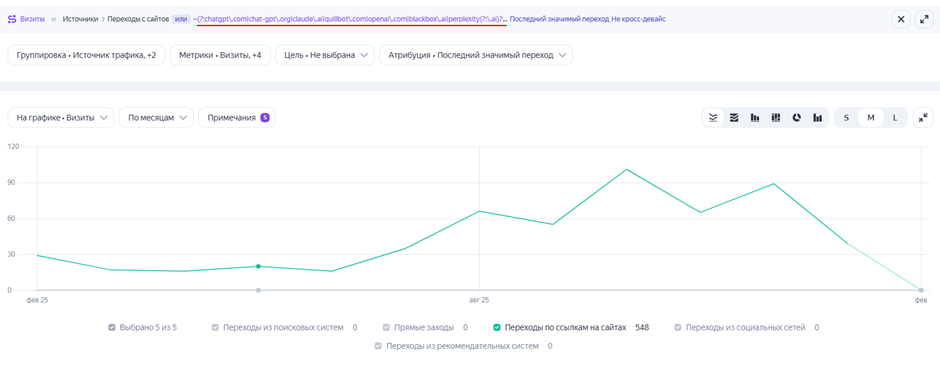
Task: Click Переходы с сайтов condition
Action: tap(138, 19)
